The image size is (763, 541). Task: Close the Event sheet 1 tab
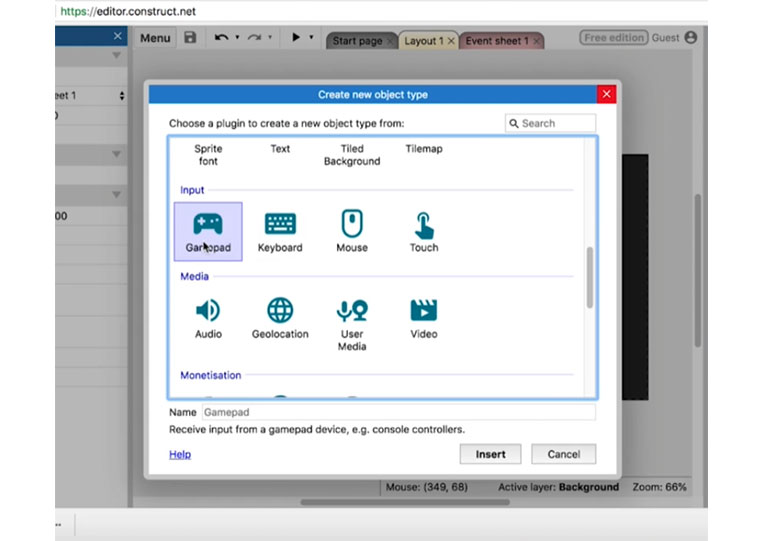pyautogui.click(x=537, y=41)
